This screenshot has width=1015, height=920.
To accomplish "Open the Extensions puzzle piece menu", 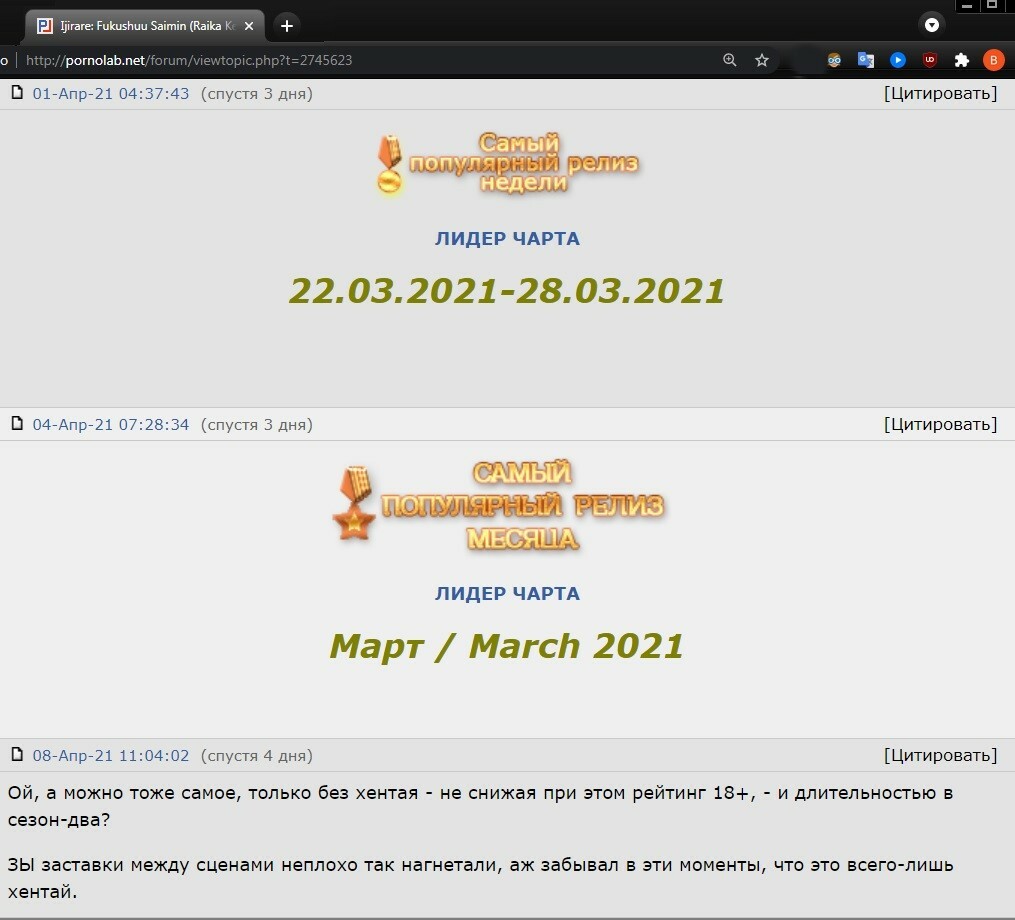I will (962, 60).
